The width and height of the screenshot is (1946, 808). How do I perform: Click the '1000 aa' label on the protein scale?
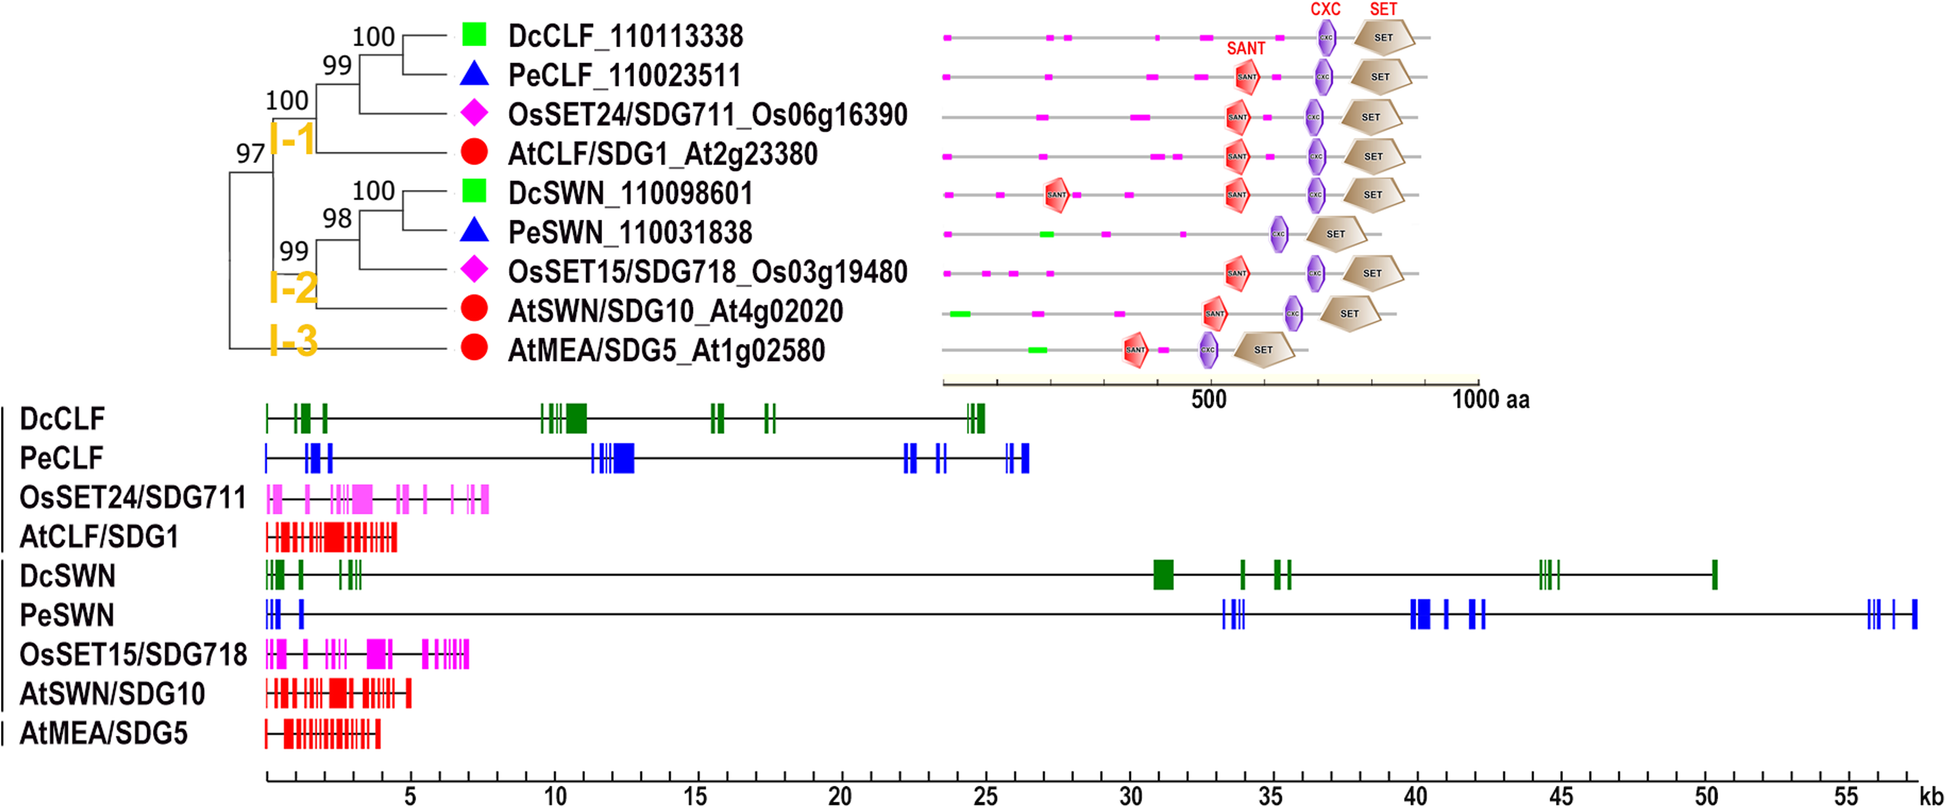[x=1491, y=399]
